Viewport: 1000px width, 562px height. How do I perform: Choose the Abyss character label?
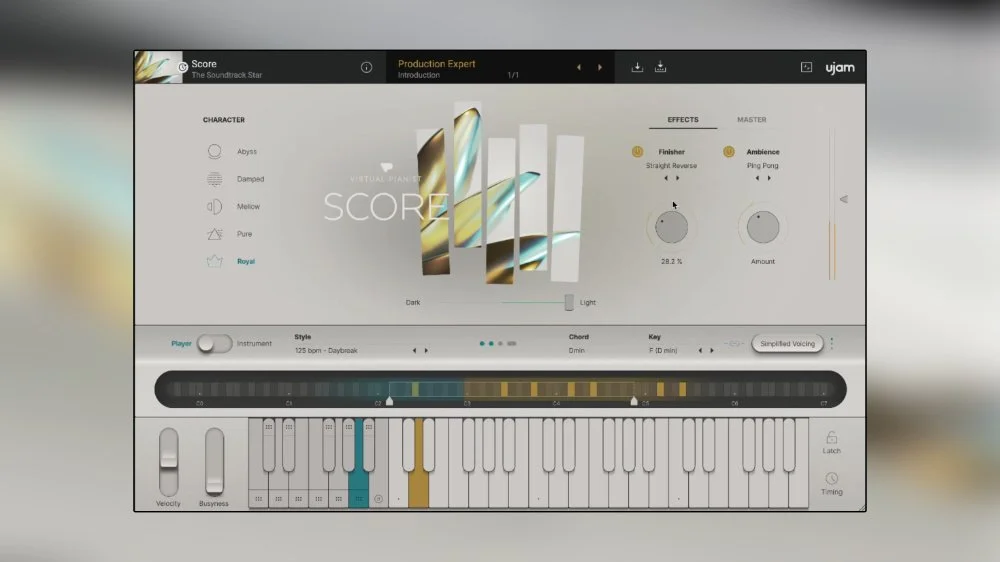[247, 152]
